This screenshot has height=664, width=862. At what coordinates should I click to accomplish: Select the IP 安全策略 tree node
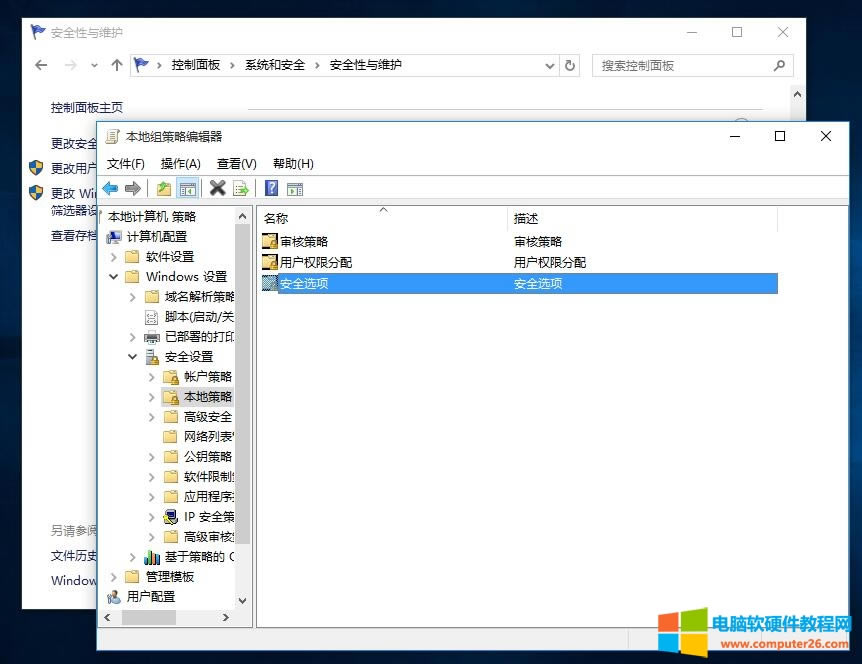click(x=208, y=517)
